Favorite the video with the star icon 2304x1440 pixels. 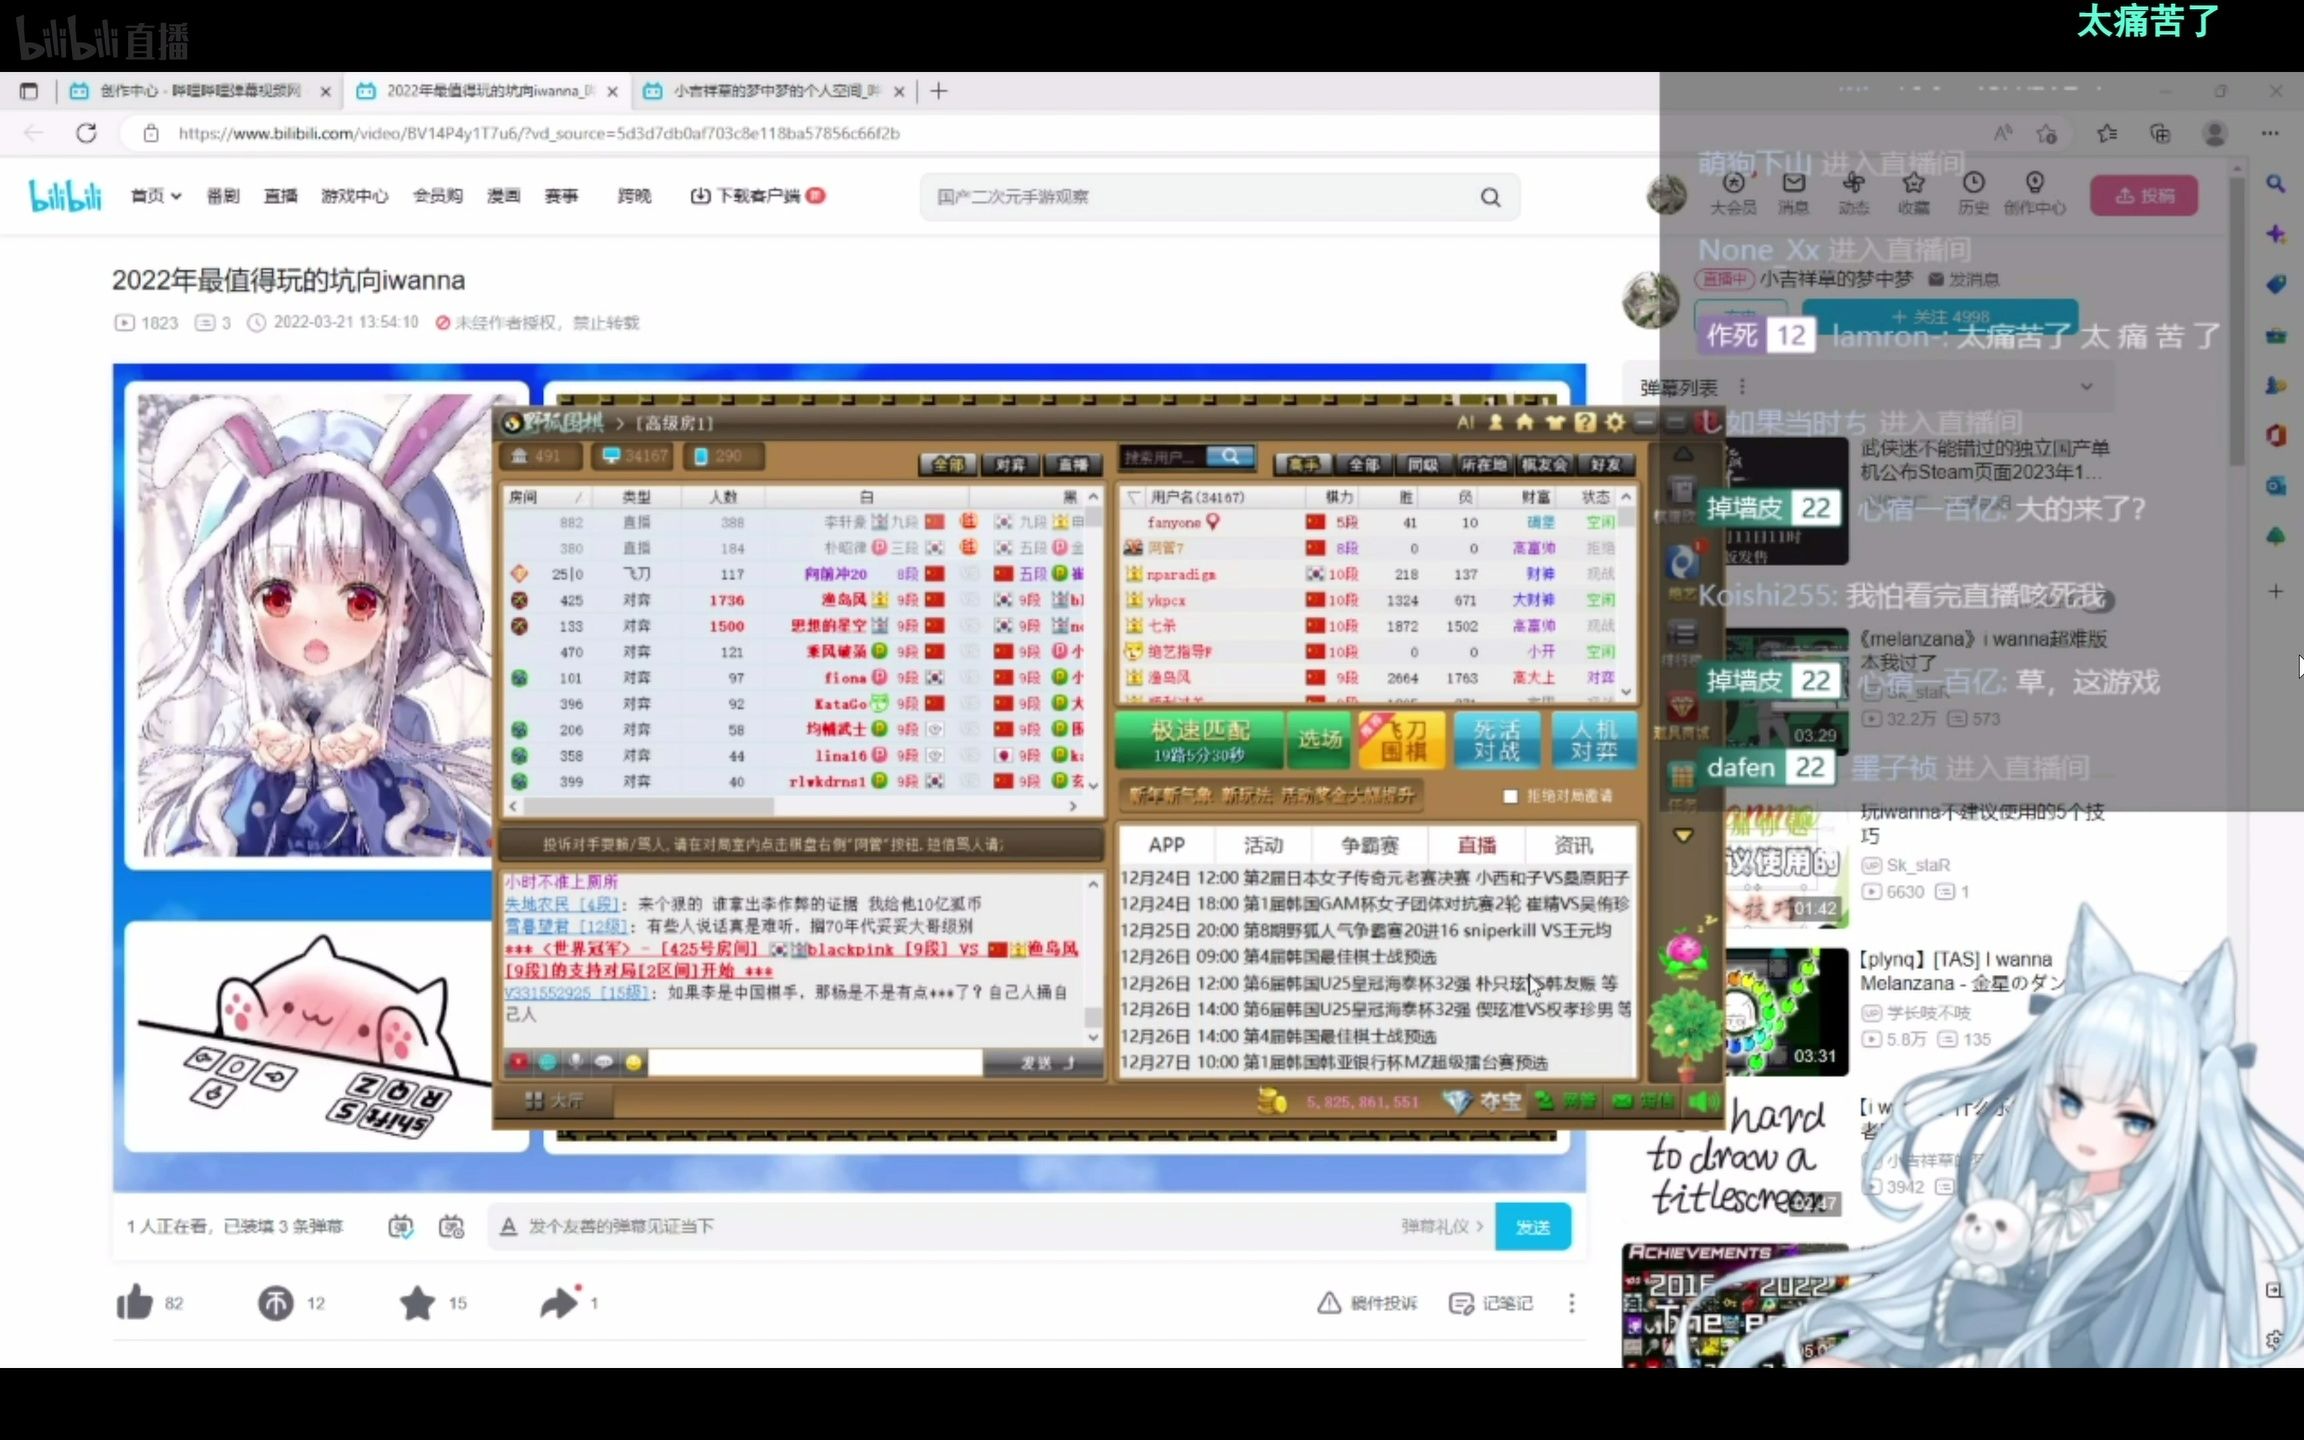click(x=417, y=1303)
